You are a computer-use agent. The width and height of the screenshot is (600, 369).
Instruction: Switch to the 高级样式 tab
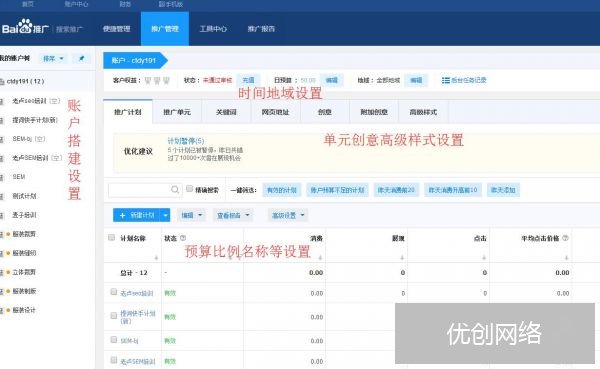tap(423, 112)
